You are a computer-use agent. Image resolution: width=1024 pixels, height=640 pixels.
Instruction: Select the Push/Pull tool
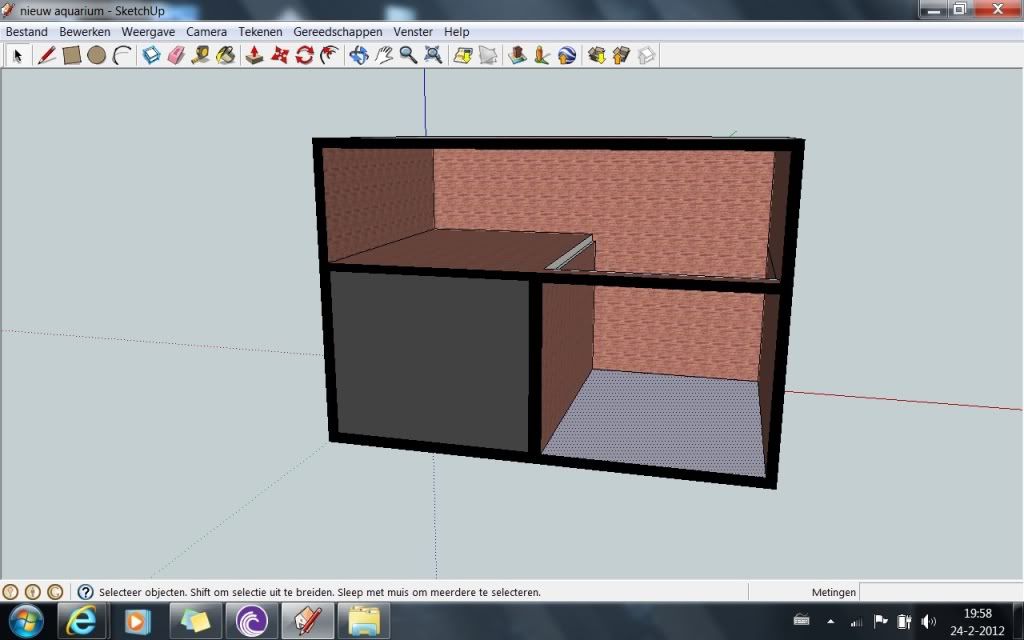click(254, 55)
